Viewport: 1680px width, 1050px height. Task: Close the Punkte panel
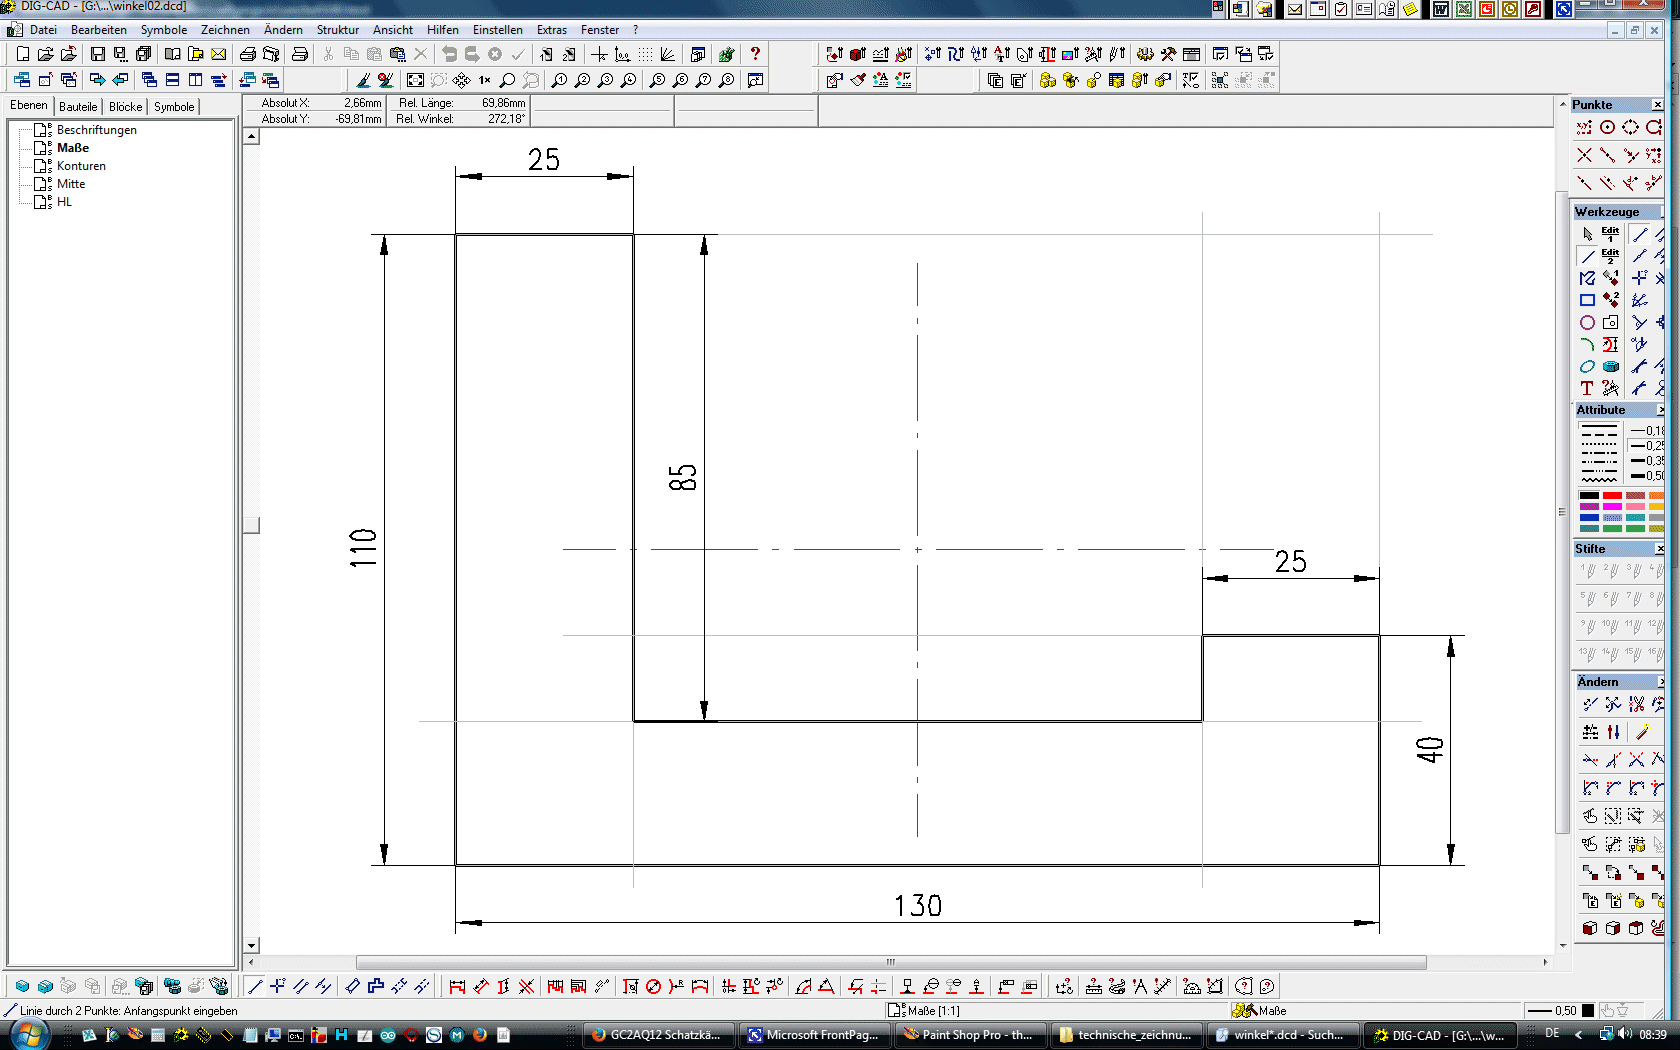[x=1657, y=105]
